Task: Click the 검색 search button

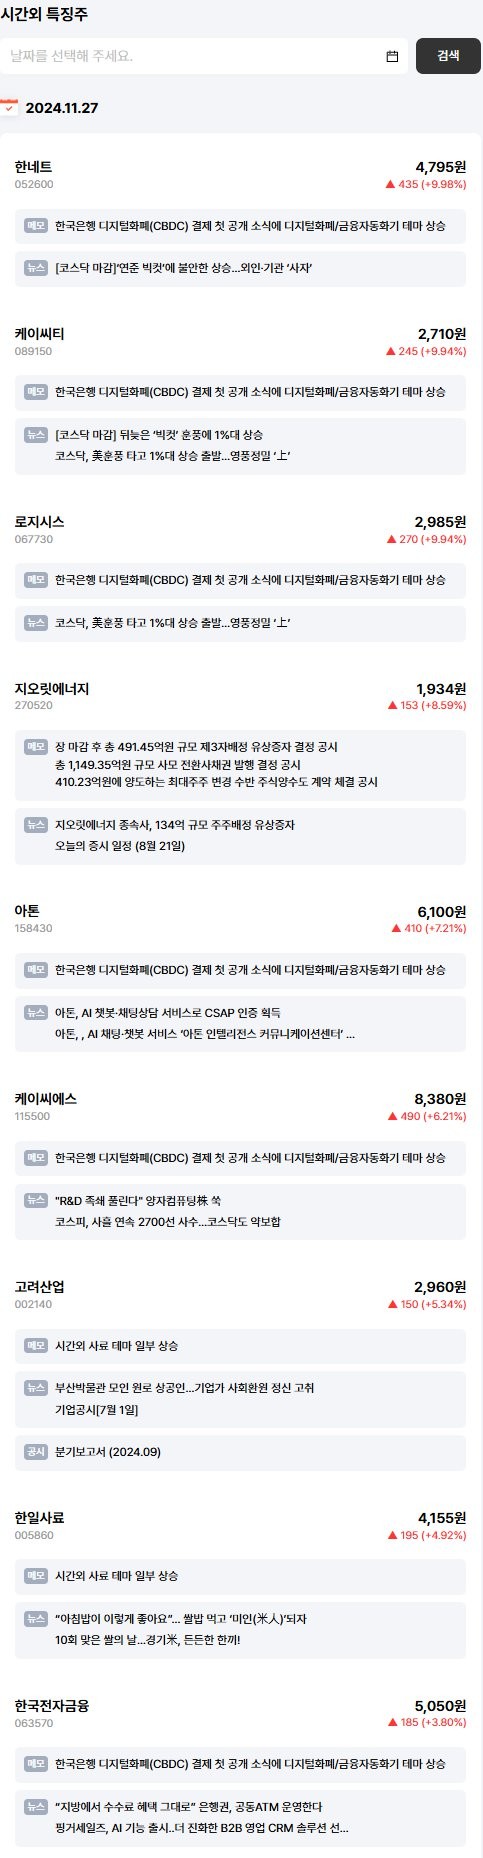Action: (448, 56)
